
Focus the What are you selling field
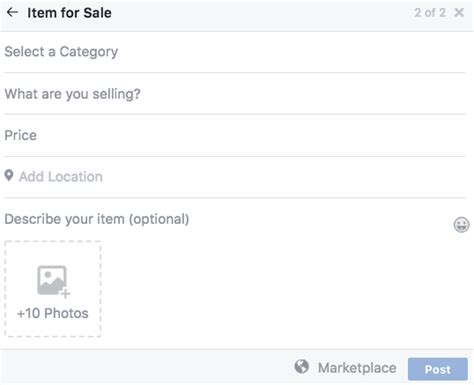pyautogui.click(x=235, y=94)
